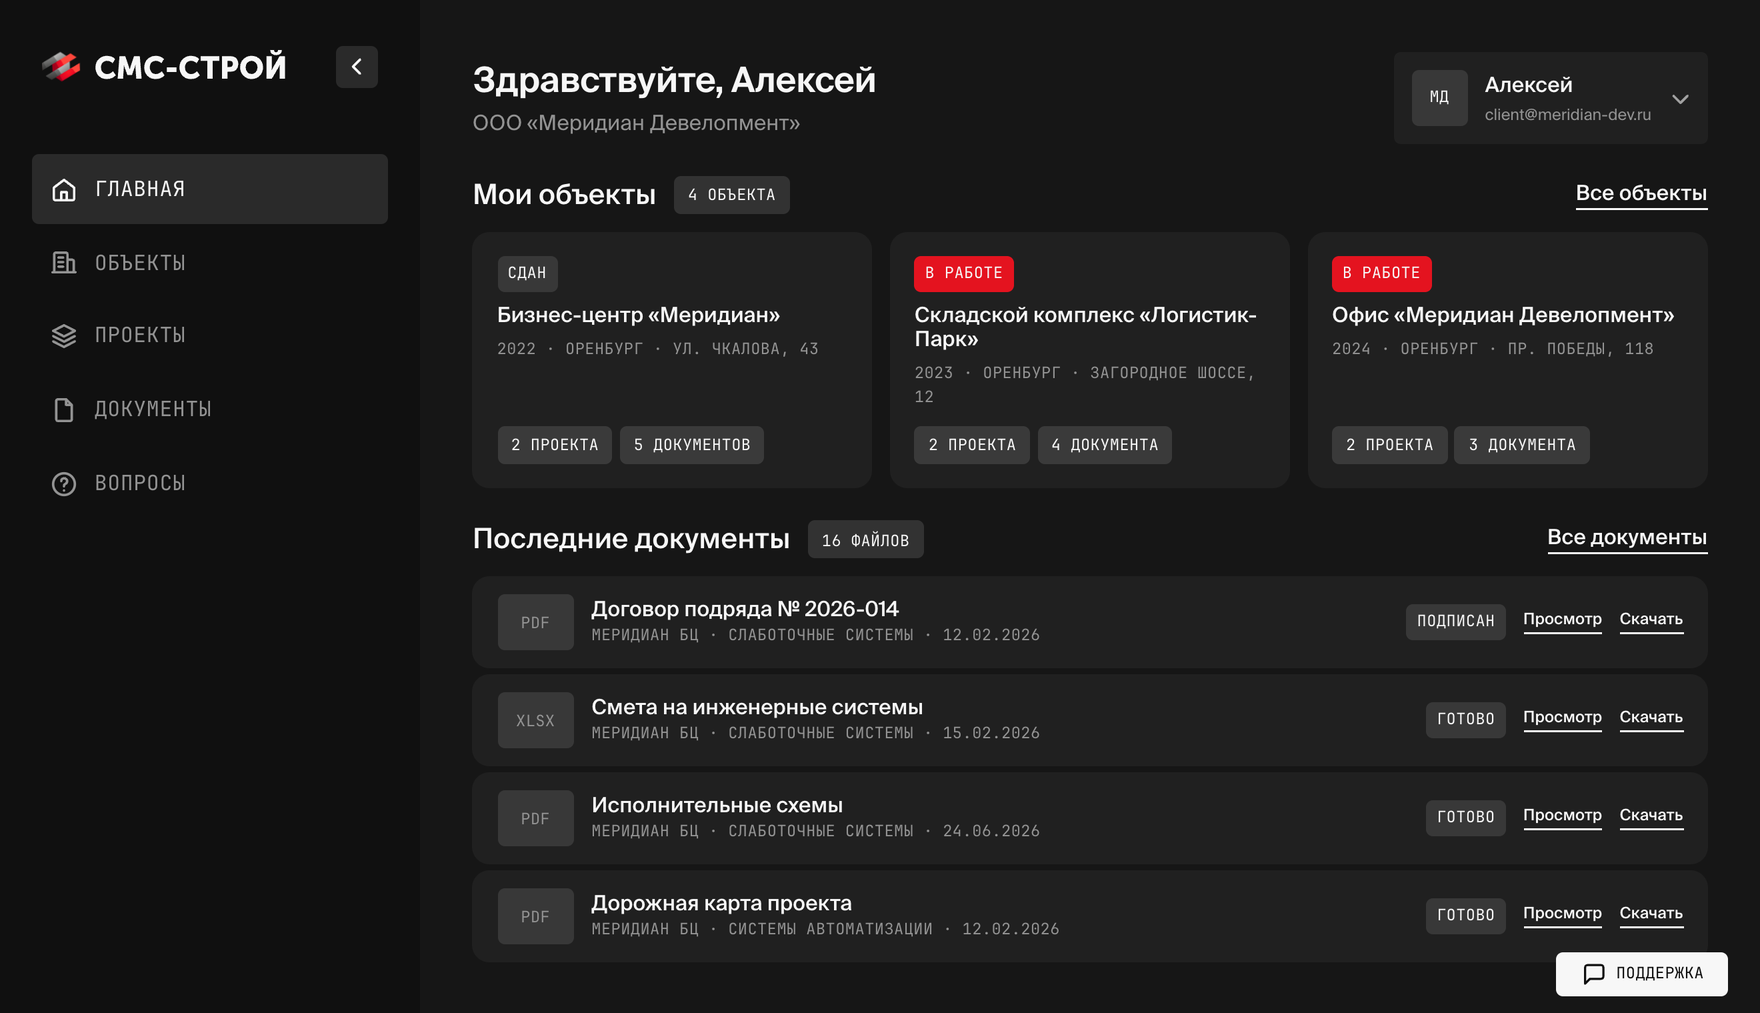Open ВОПРОСЫ section in the sidebar
Image resolution: width=1760 pixels, height=1013 pixels.
tap(210, 484)
